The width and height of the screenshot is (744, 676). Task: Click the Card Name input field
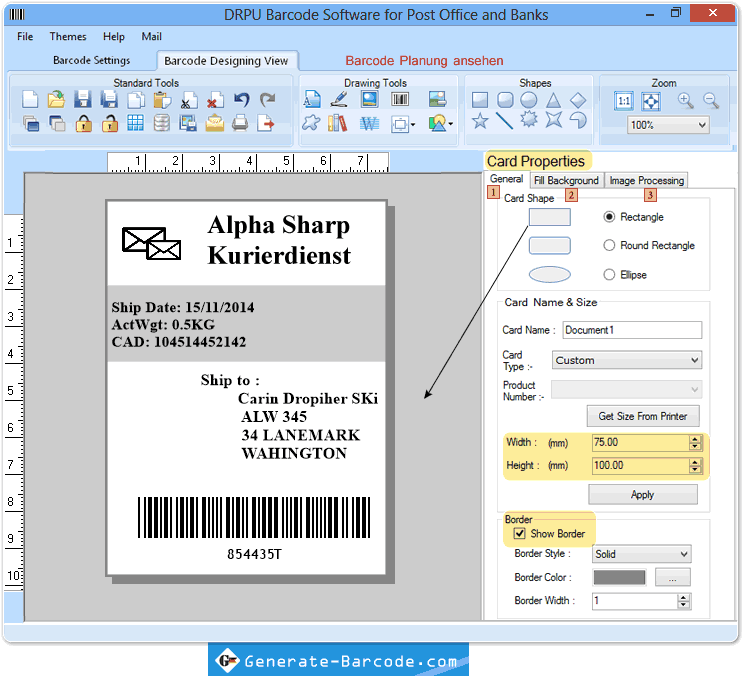pos(632,330)
